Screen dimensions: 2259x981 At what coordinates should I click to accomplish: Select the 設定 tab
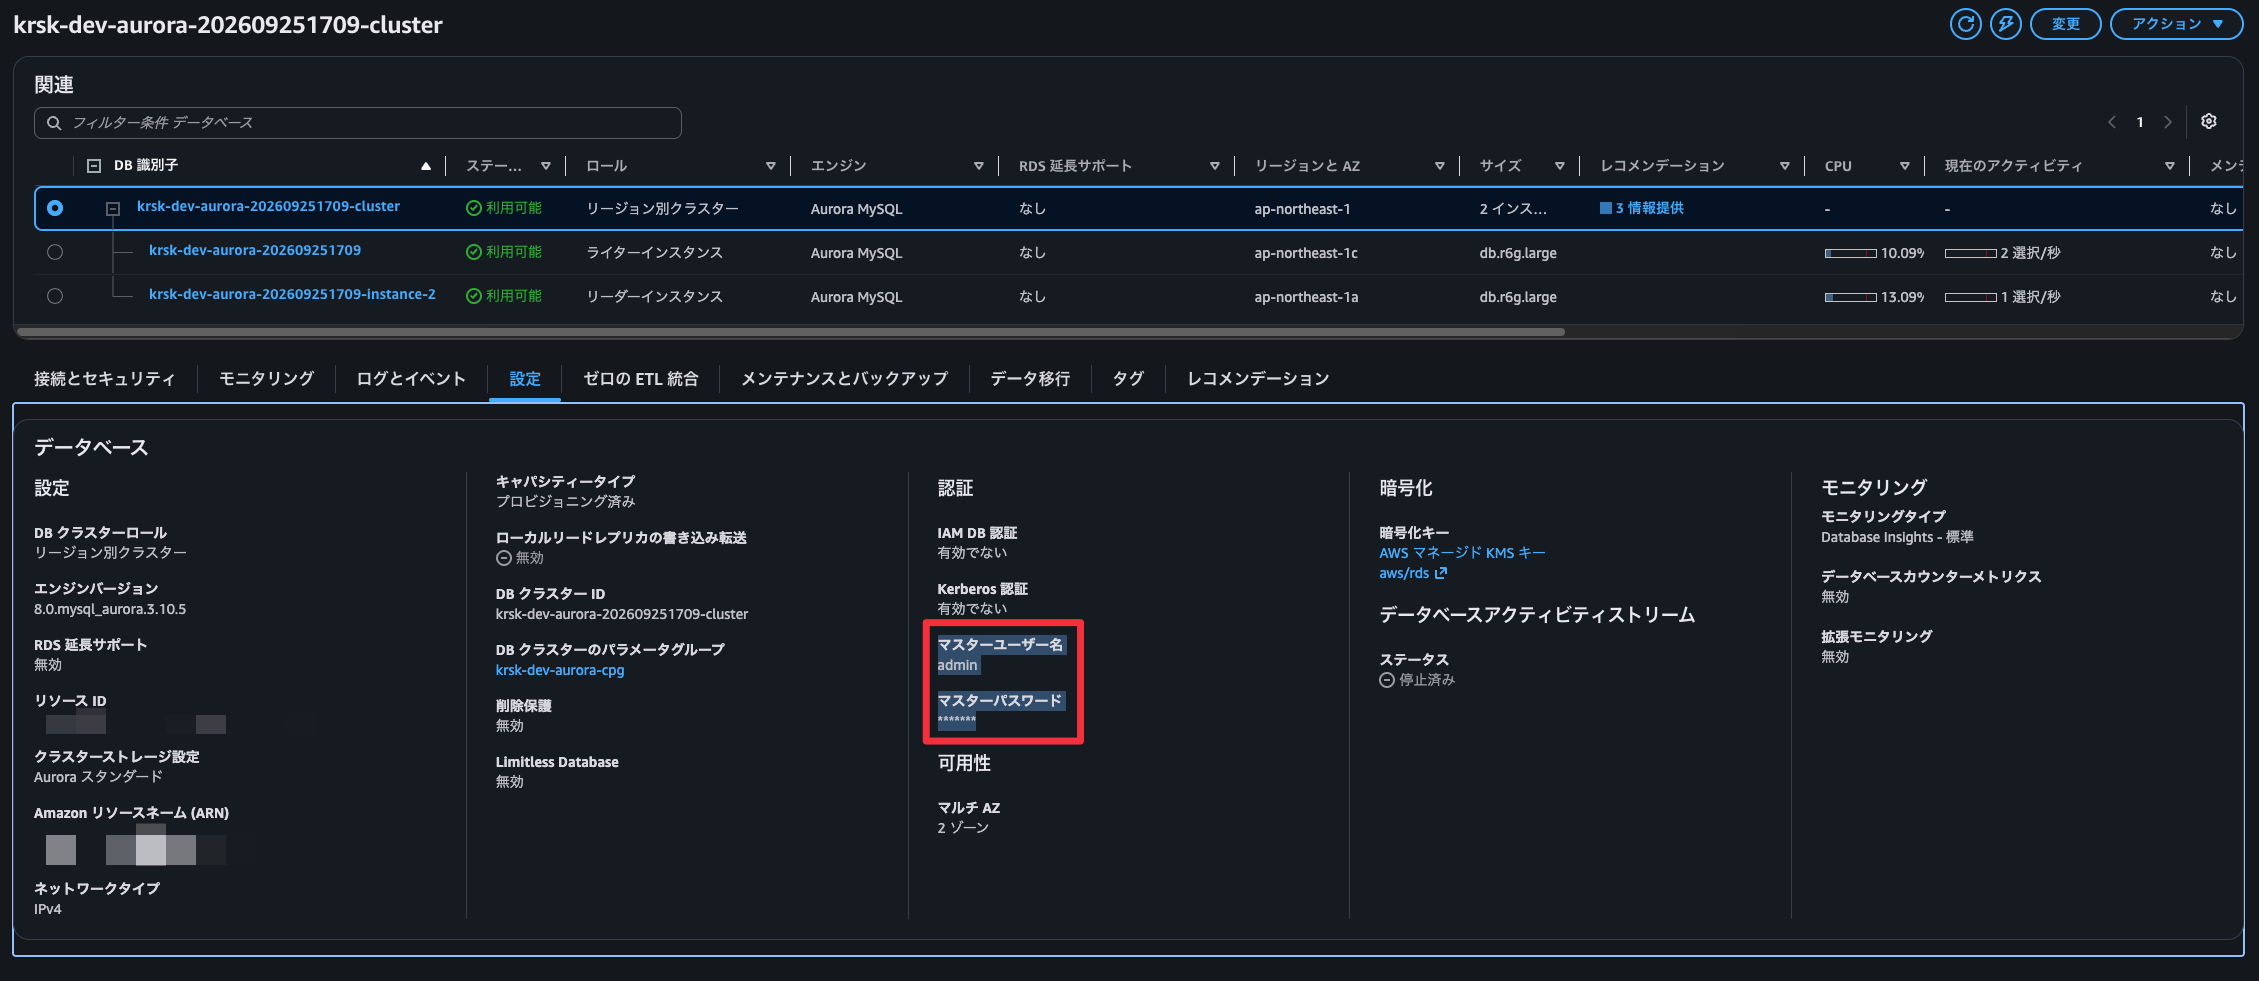525,379
